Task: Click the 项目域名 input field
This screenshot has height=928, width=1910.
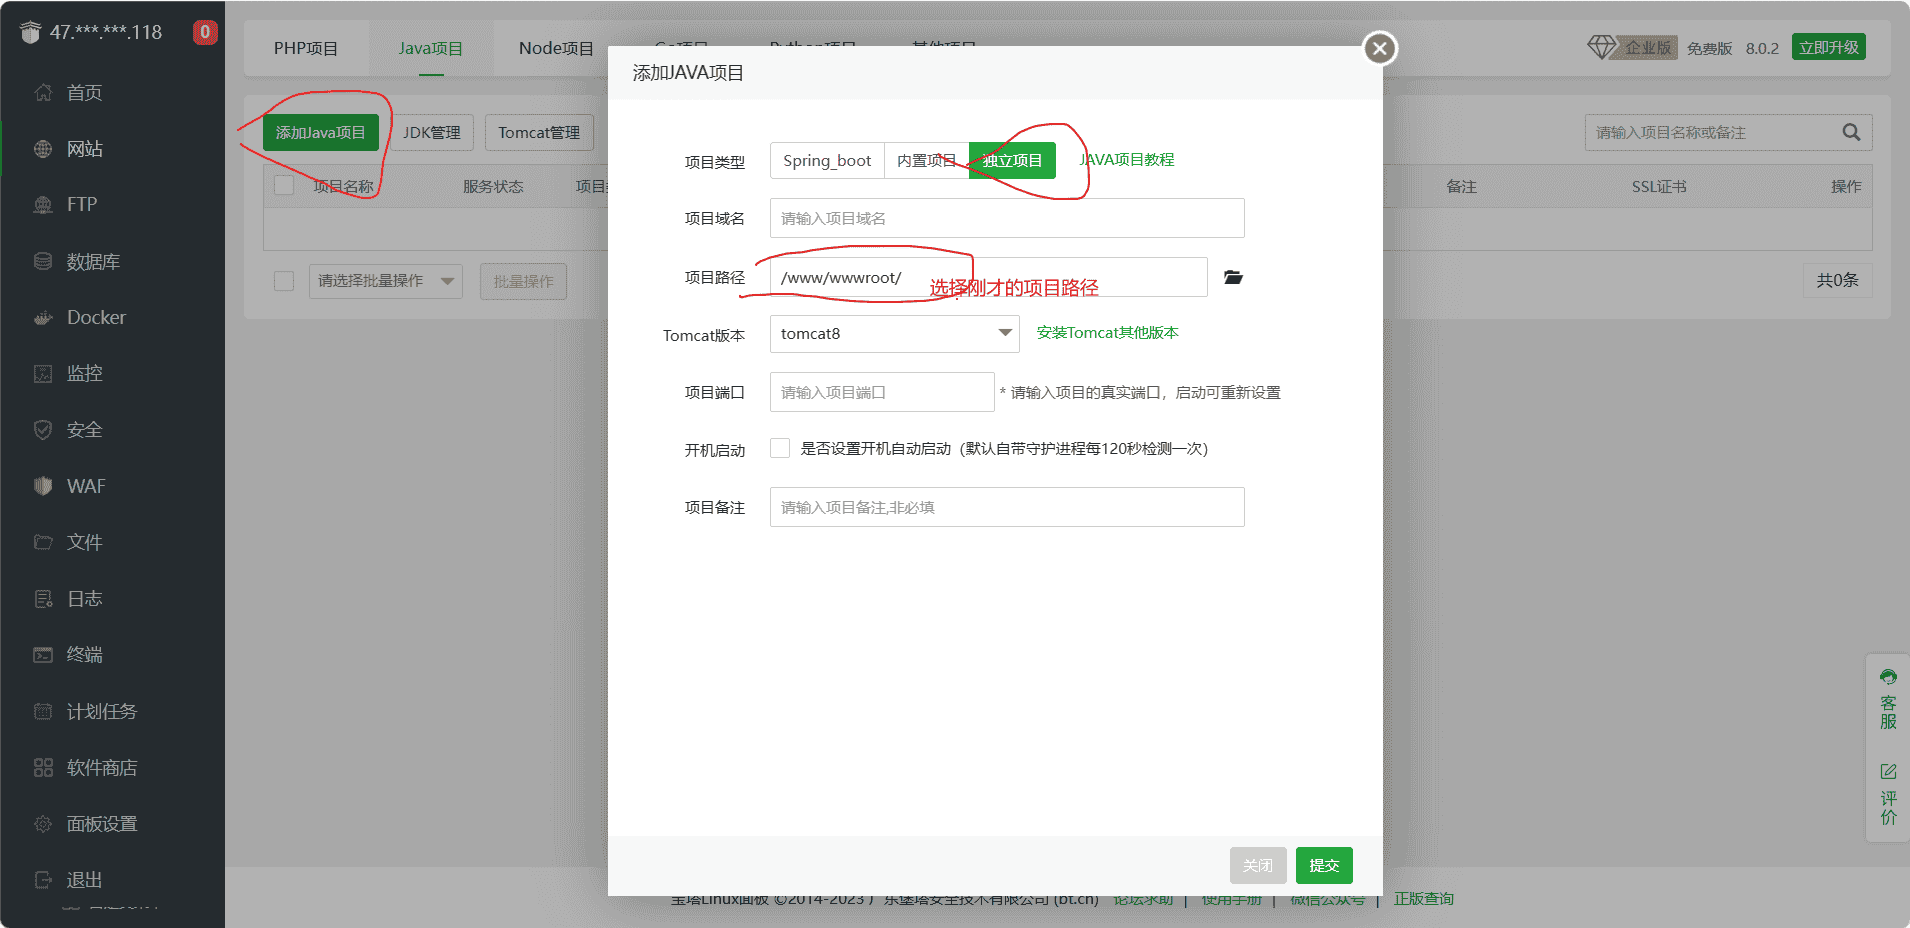Action: coord(1005,217)
